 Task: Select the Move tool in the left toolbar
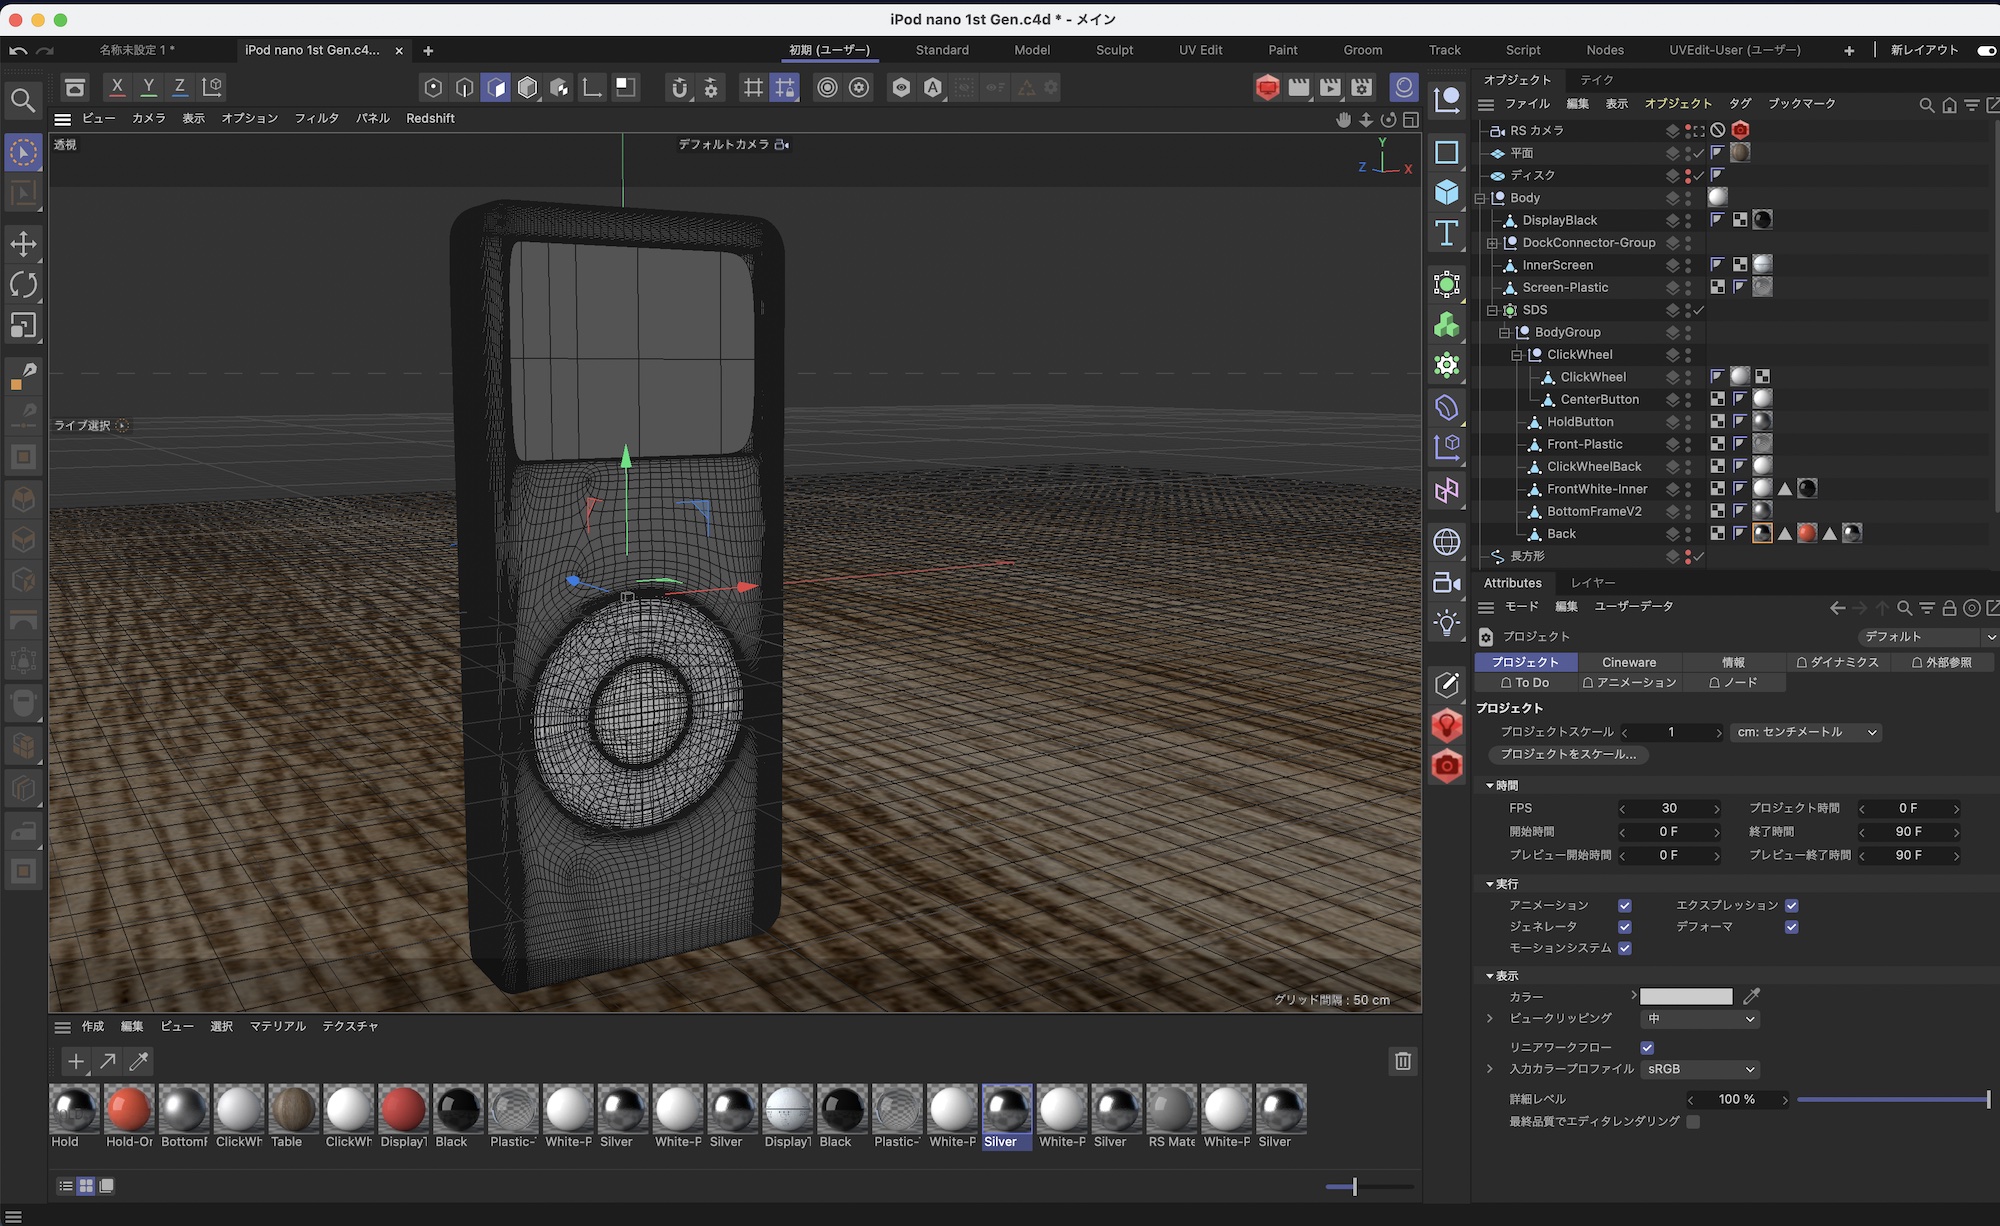coord(24,243)
